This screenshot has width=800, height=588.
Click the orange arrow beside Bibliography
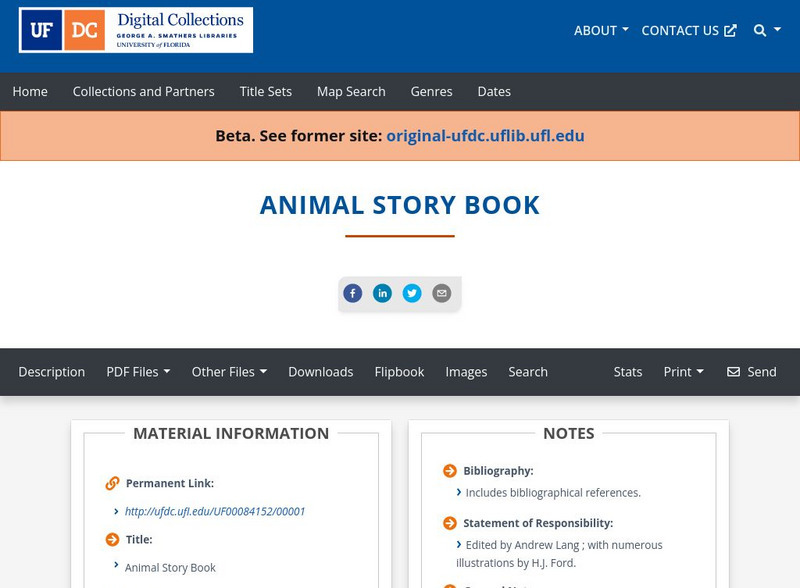coord(449,470)
